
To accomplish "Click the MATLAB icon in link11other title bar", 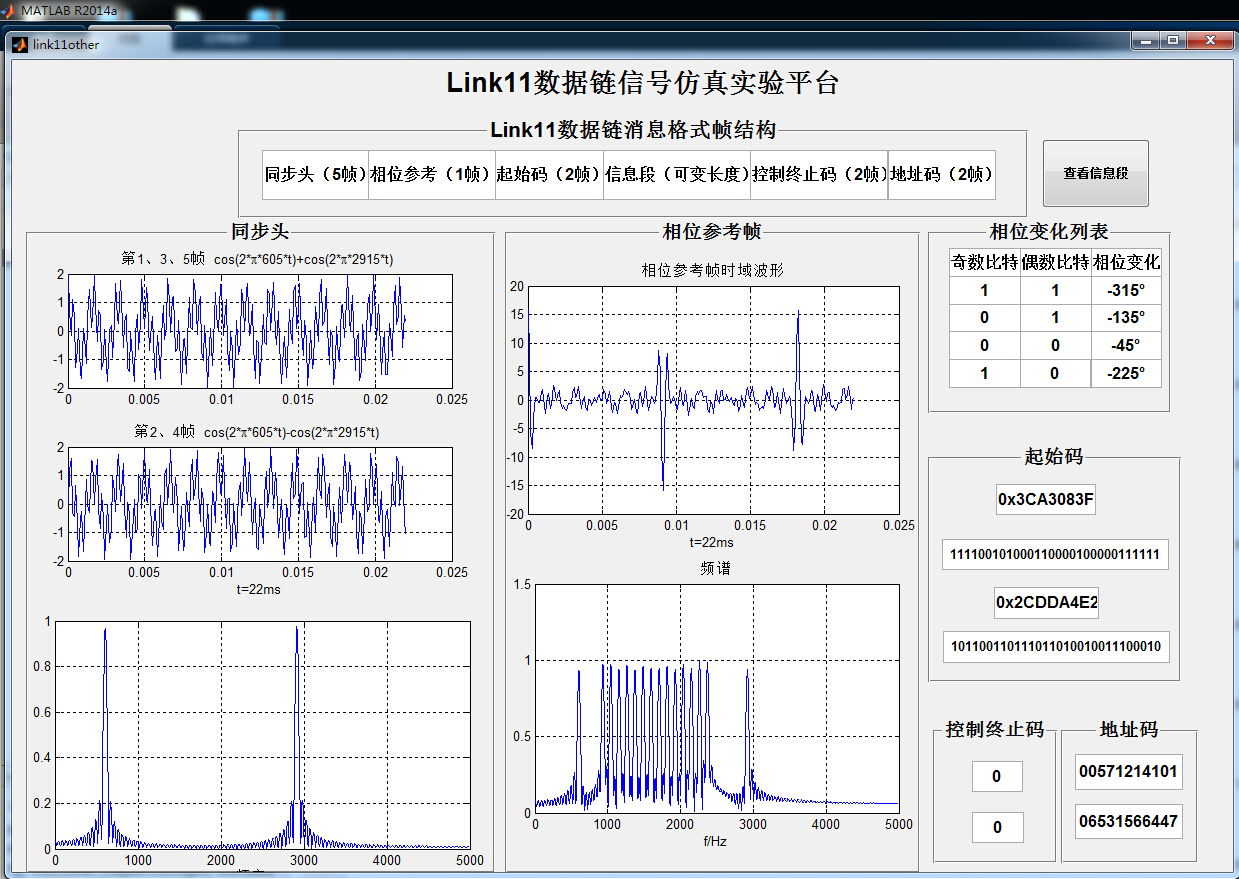I will 19,44.
